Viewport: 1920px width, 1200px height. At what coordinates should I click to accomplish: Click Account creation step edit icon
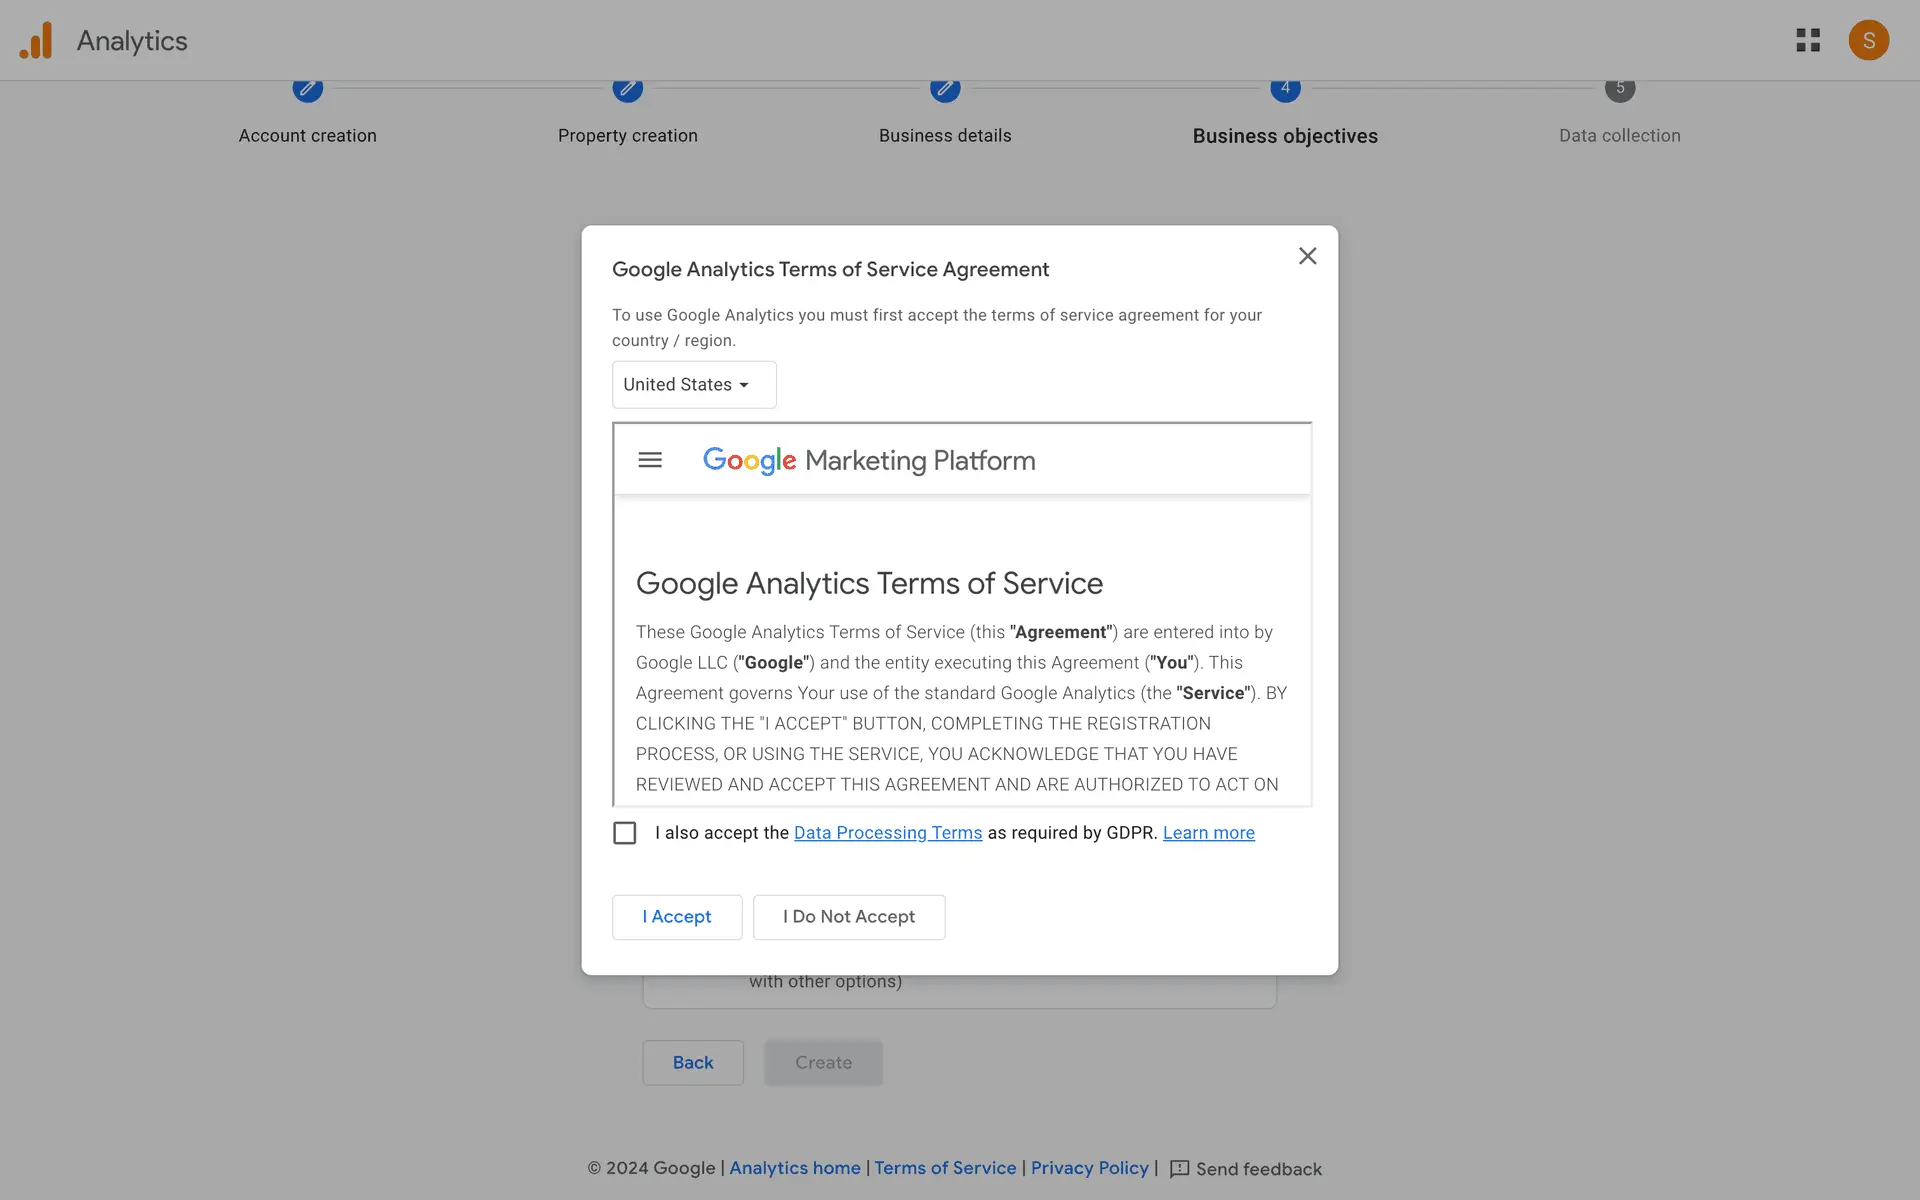[308, 89]
